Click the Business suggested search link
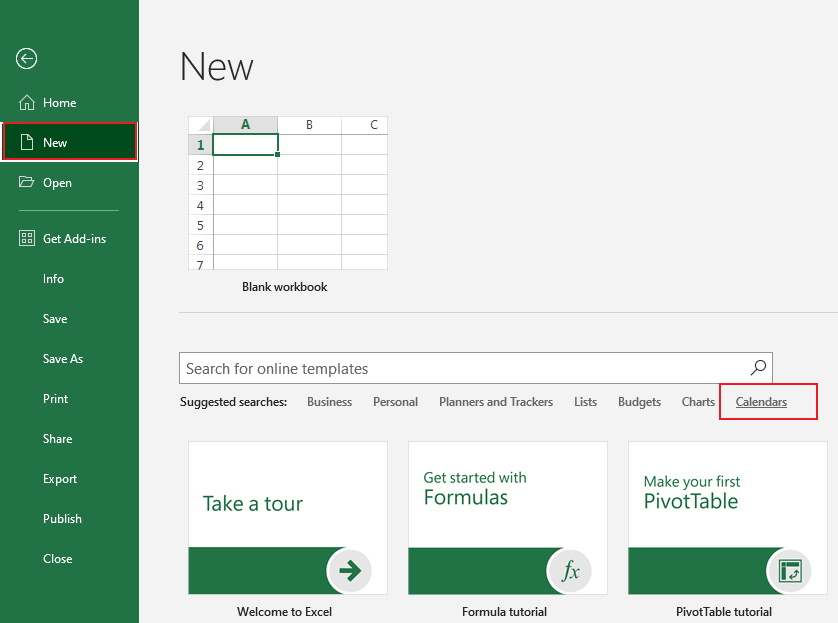The width and height of the screenshot is (838, 623). 329,402
